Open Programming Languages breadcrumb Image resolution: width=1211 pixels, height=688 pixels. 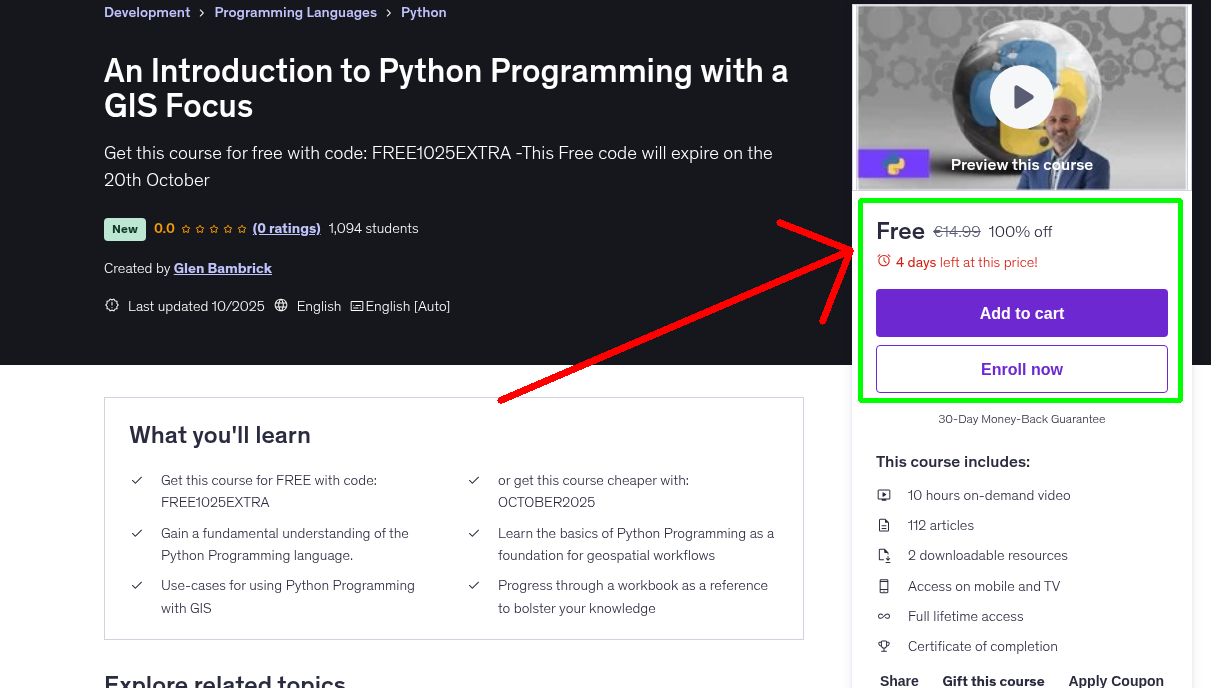(295, 13)
